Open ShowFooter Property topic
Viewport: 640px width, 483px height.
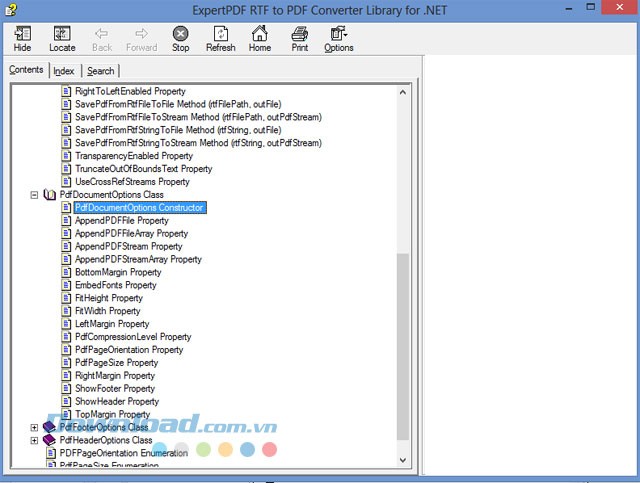(115, 389)
